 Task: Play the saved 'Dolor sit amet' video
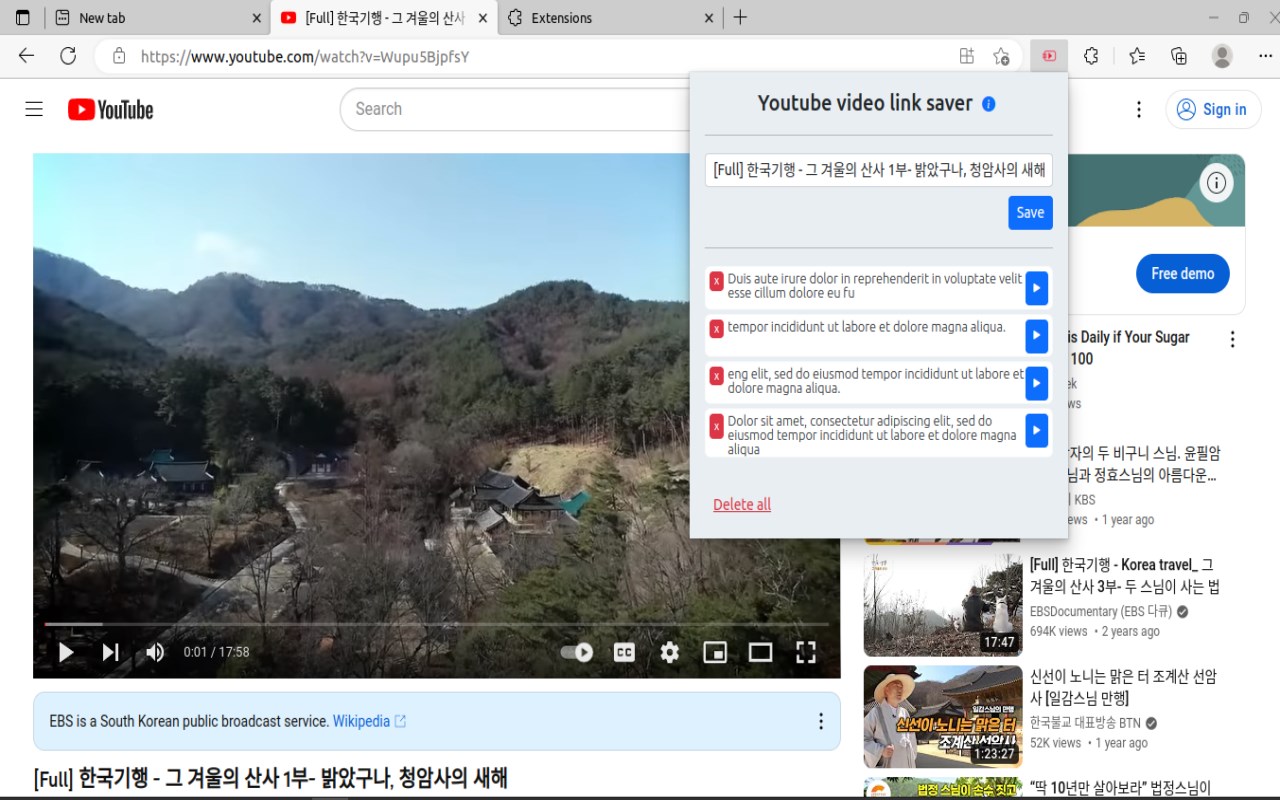coord(1036,430)
